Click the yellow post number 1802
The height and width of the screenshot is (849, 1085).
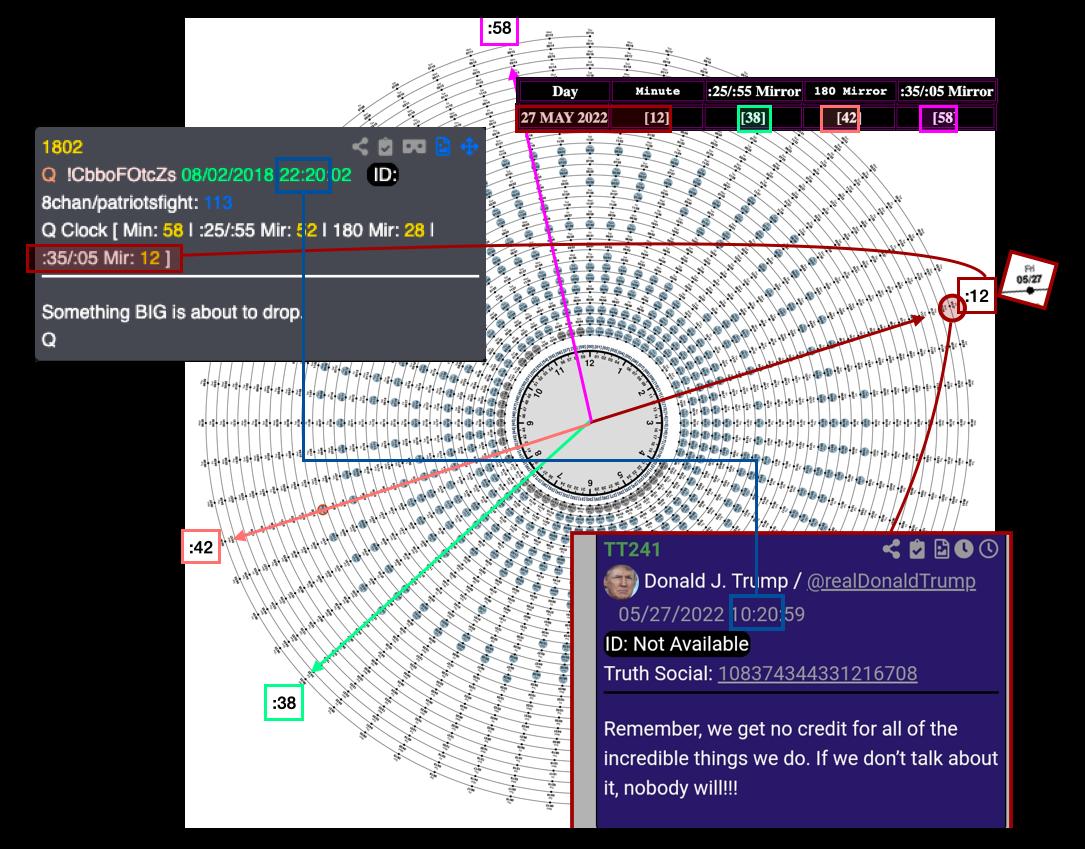pos(62,147)
